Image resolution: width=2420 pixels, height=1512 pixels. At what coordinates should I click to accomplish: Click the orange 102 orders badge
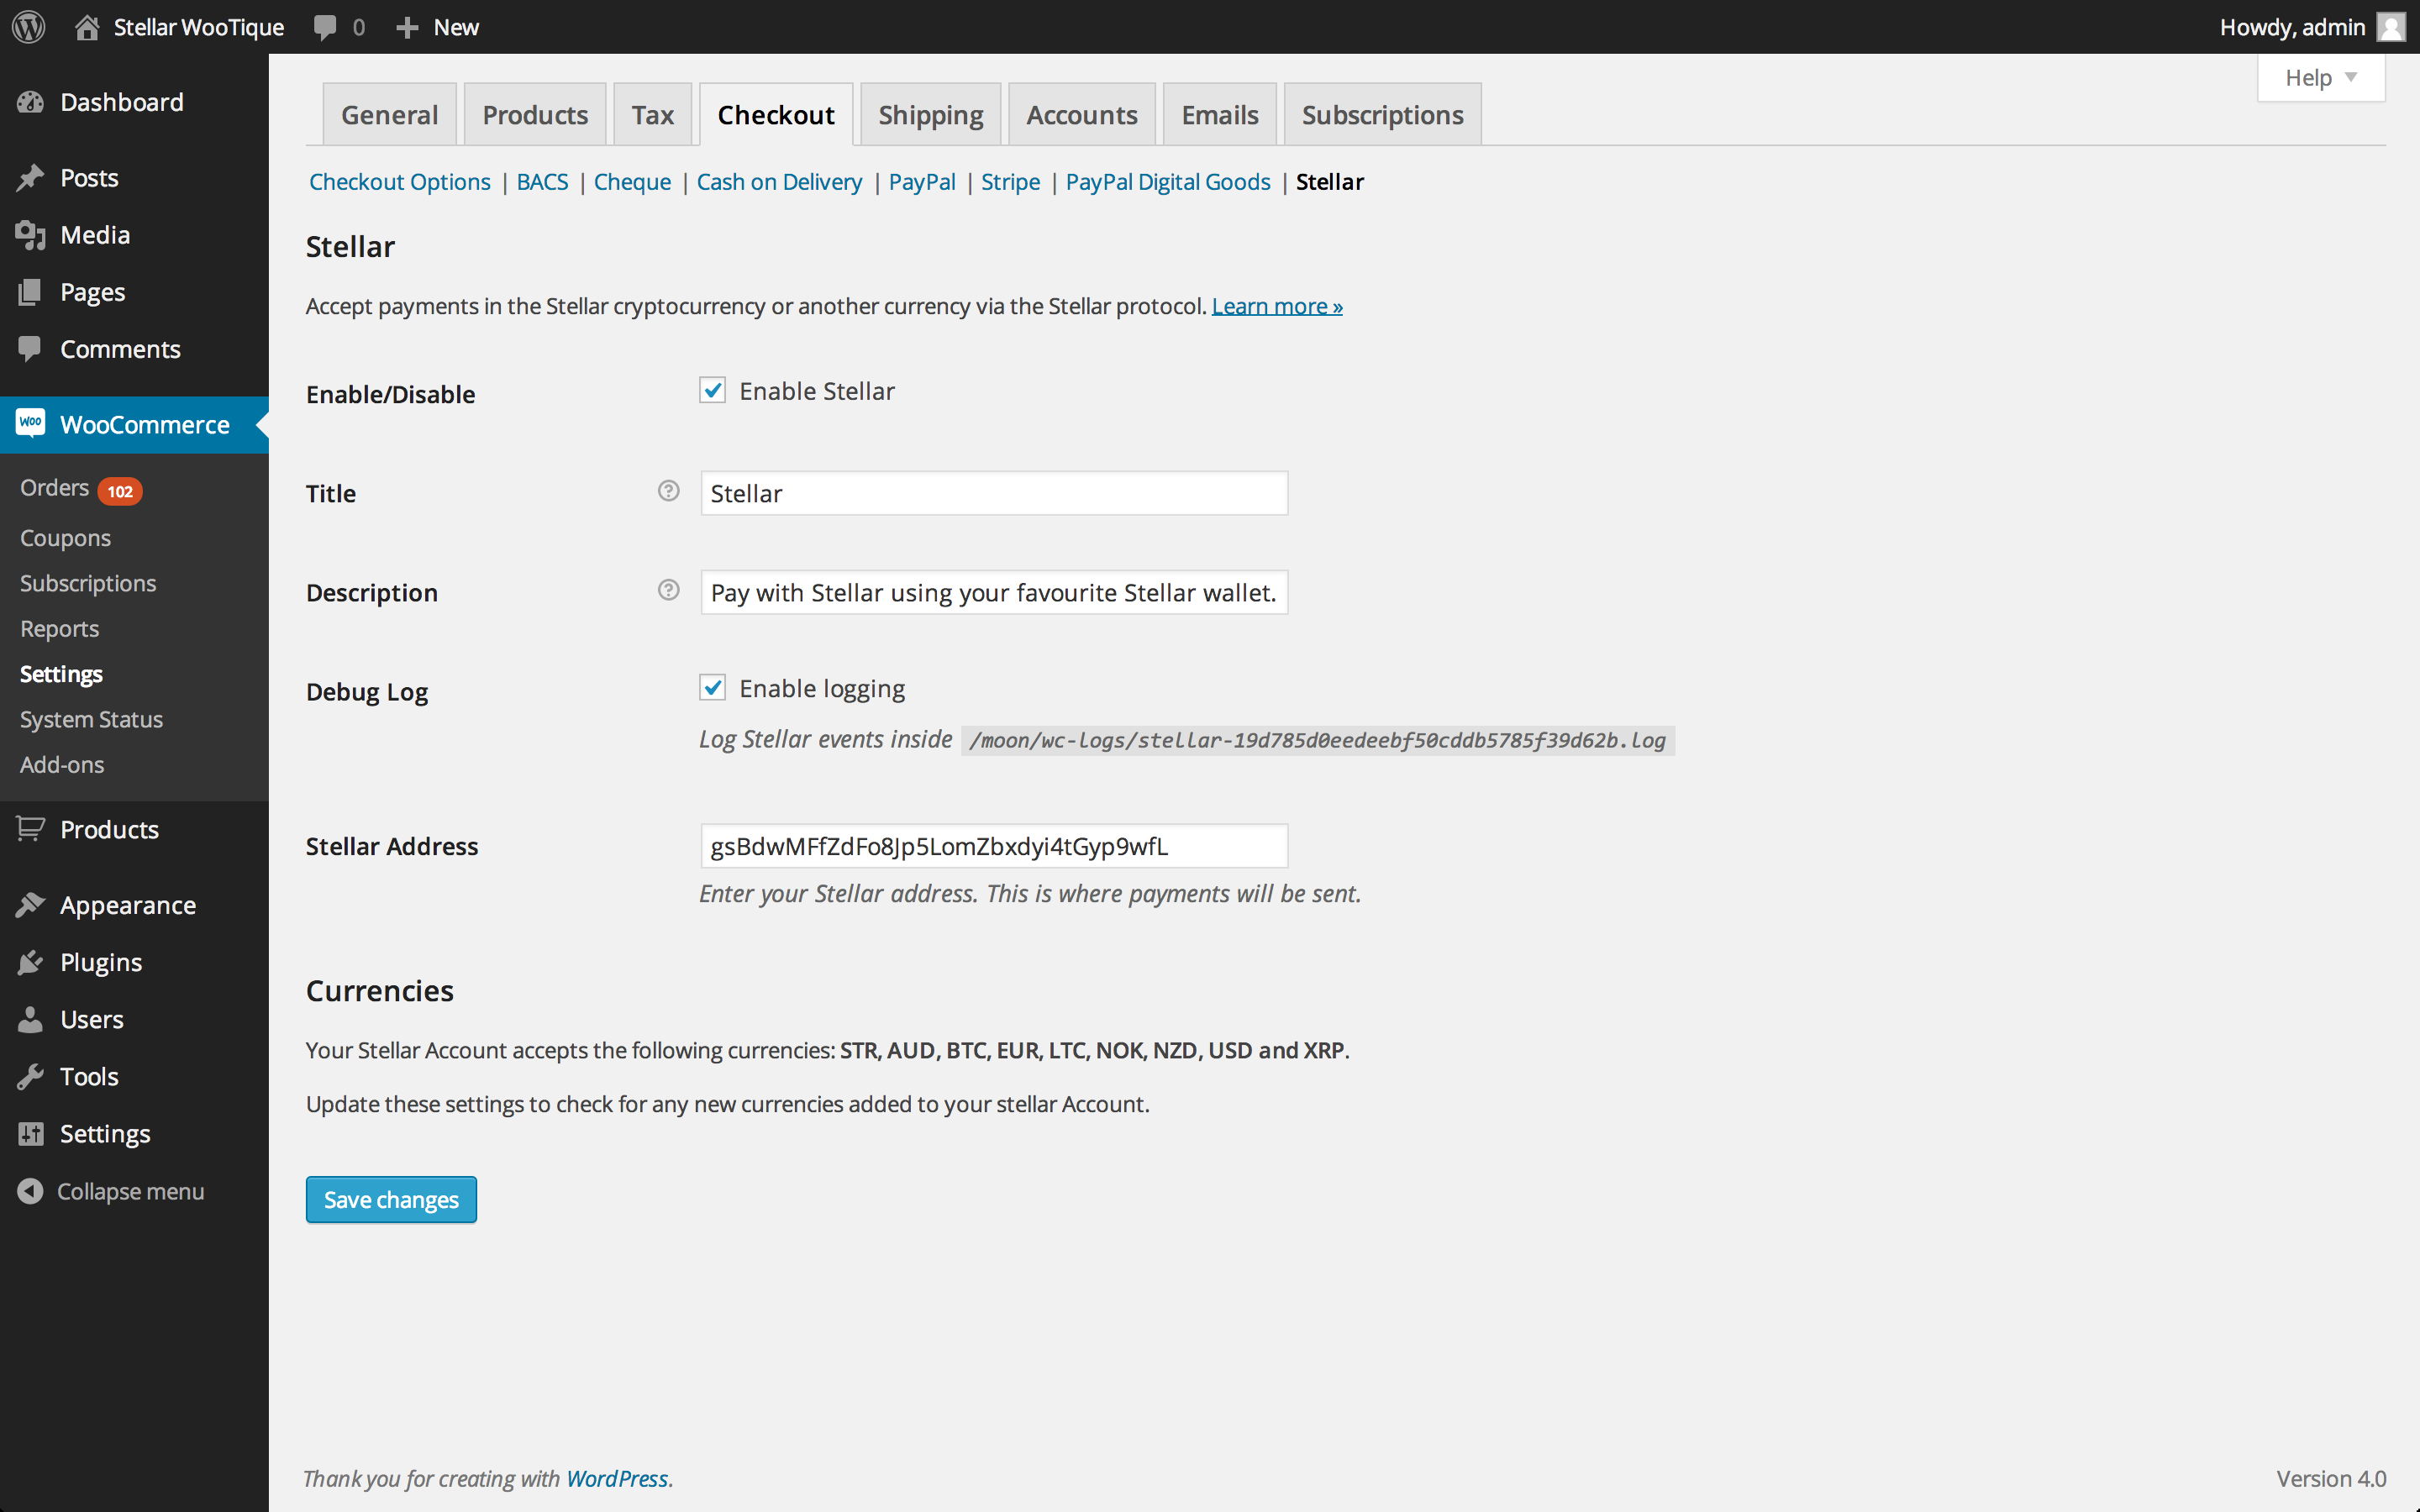[x=120, y=491]
